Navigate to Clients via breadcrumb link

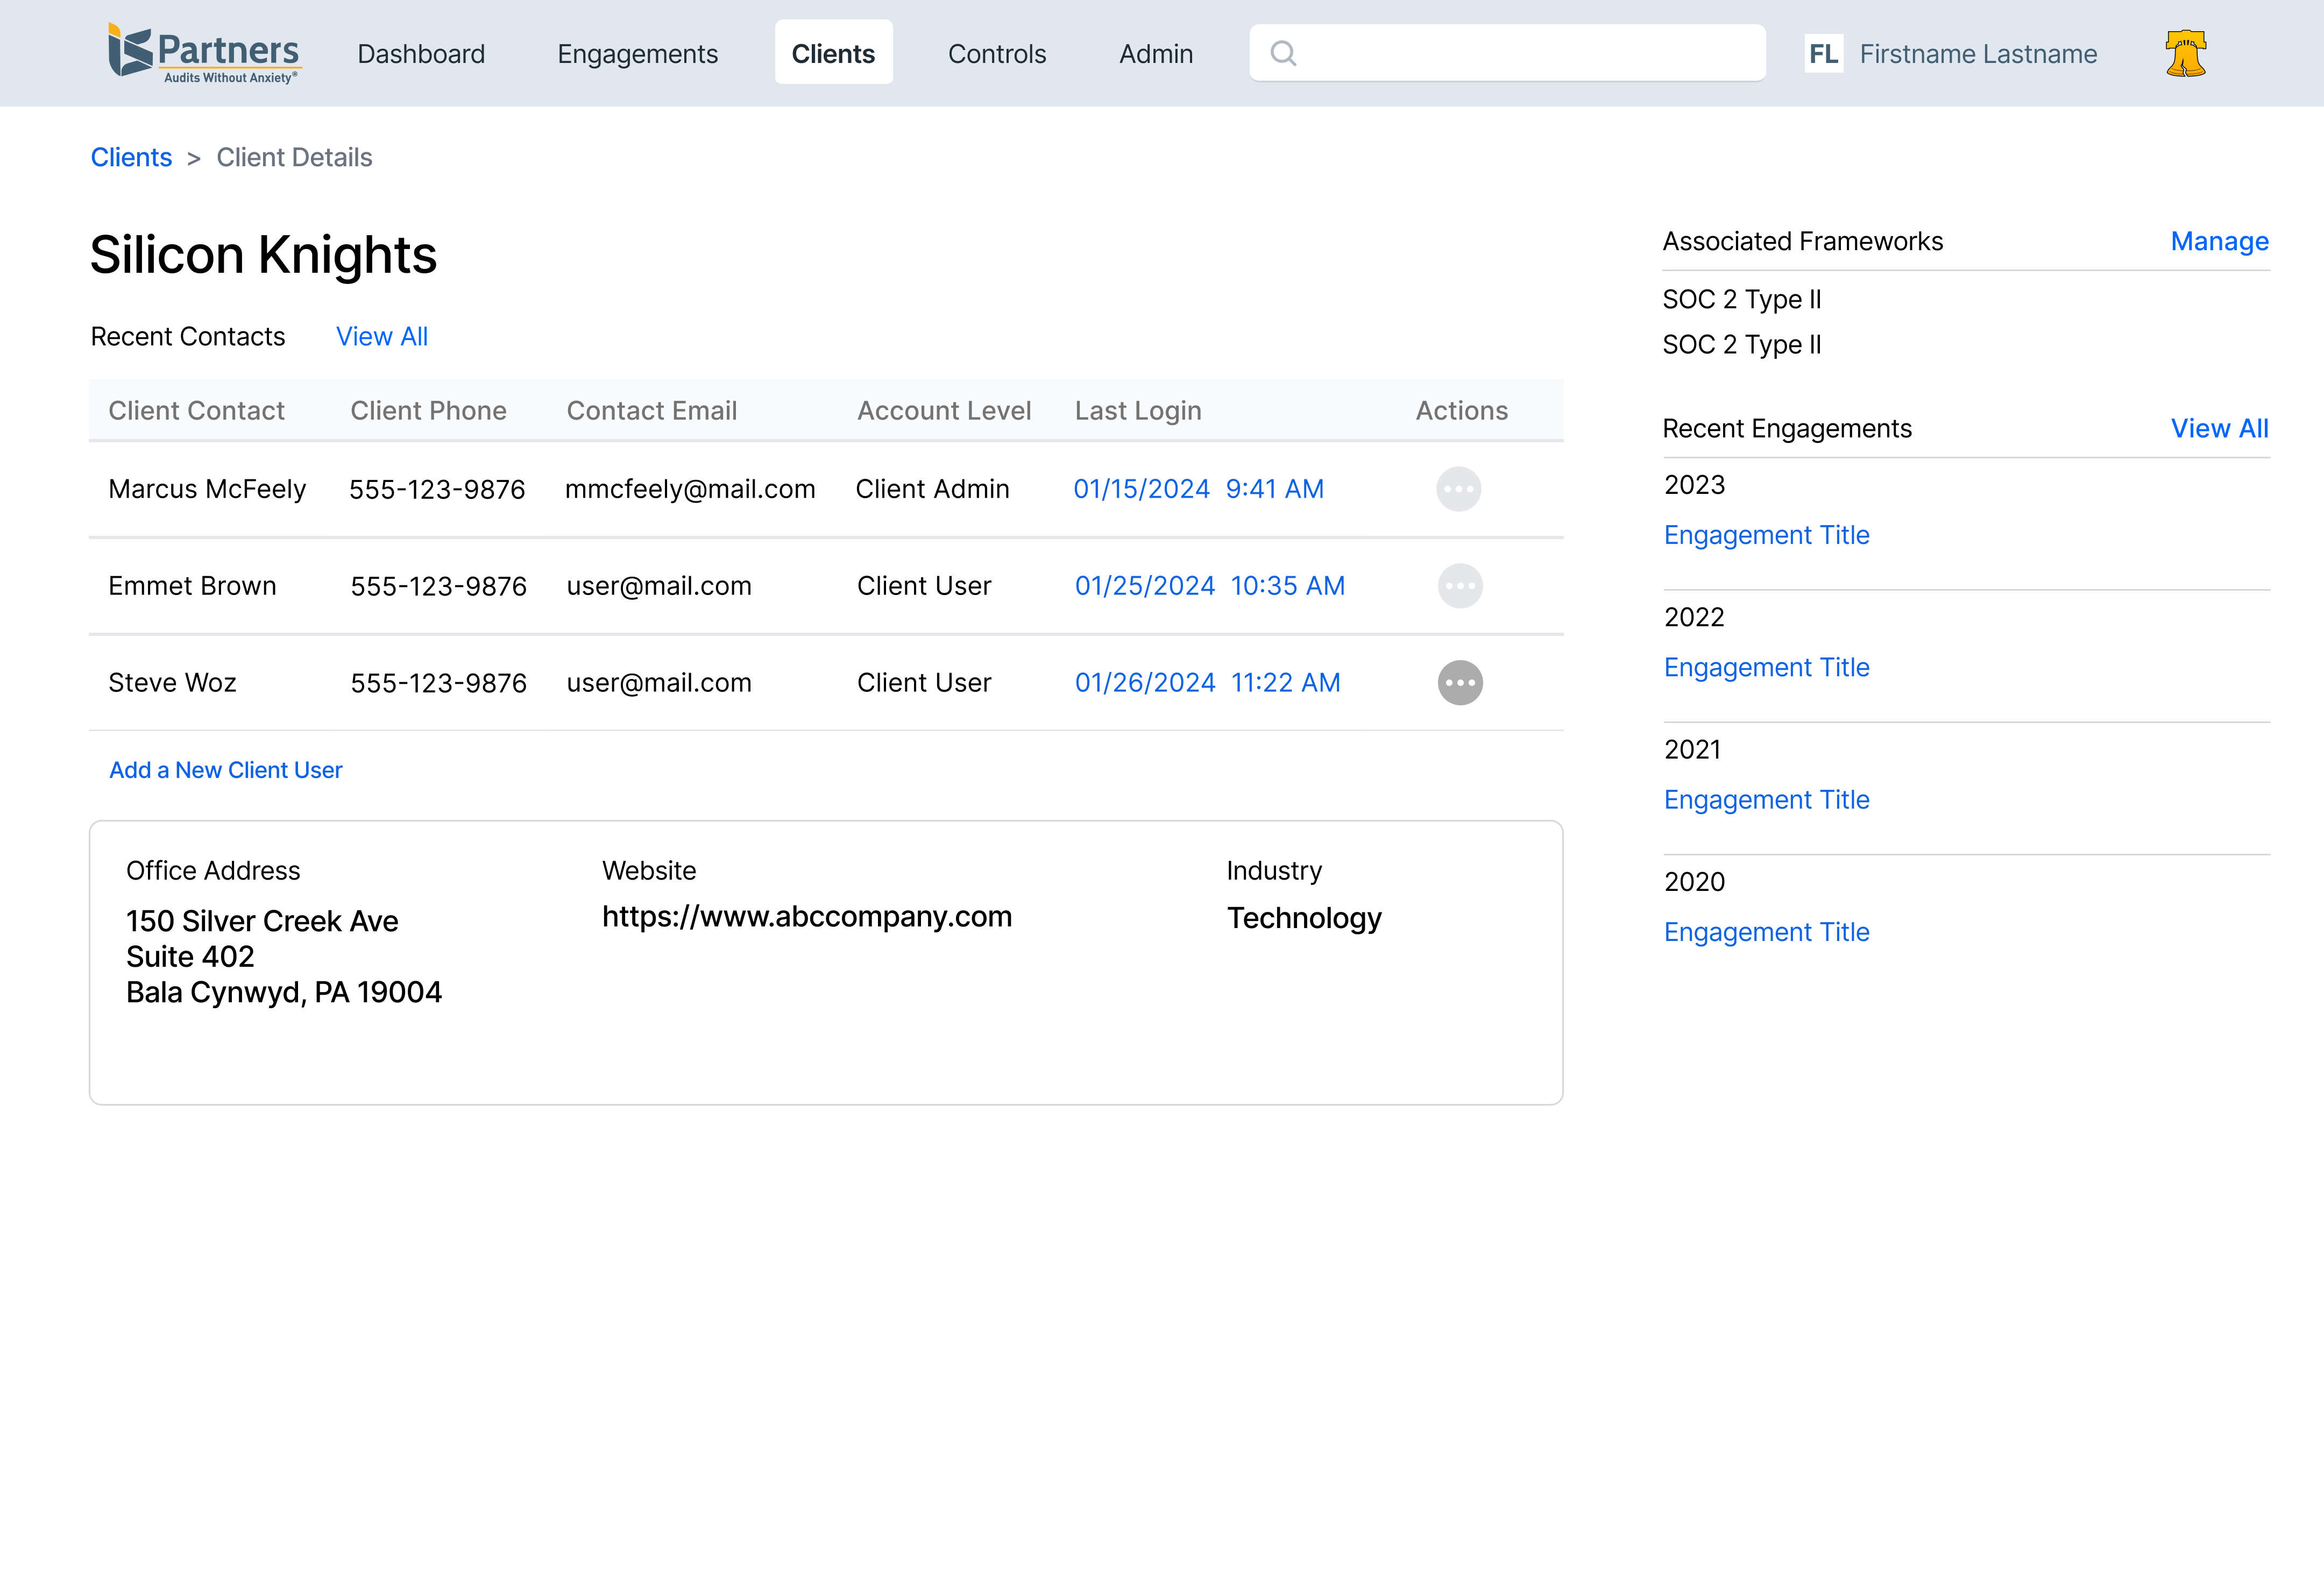pos(131,157)
